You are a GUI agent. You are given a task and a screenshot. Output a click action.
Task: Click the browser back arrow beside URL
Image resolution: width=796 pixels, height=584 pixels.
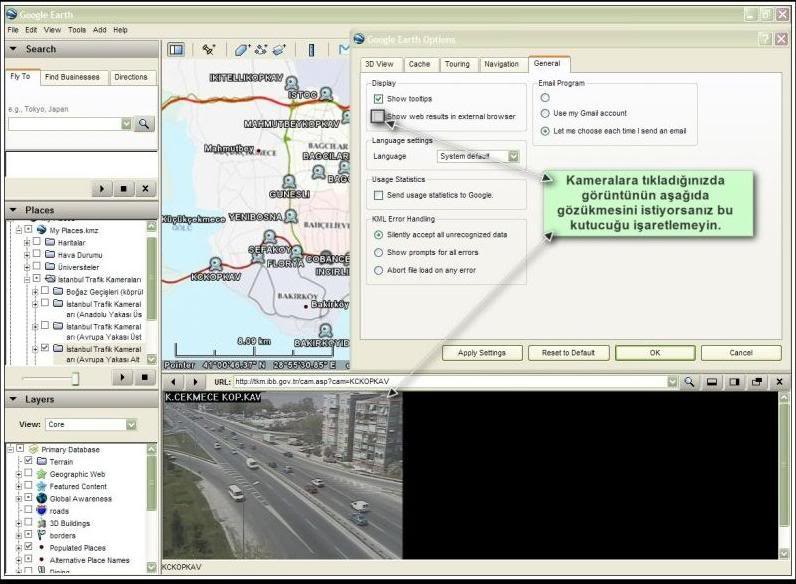[174, 382]
